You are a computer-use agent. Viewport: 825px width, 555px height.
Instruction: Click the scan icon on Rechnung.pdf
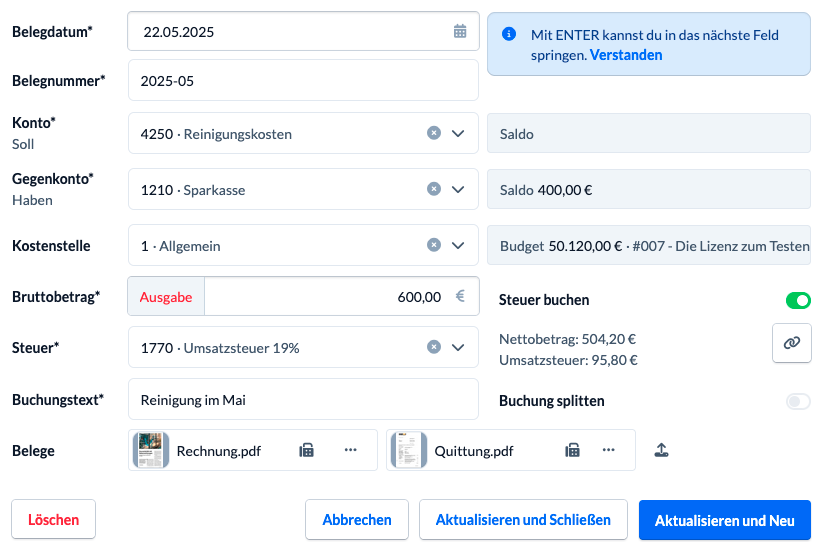307,450
